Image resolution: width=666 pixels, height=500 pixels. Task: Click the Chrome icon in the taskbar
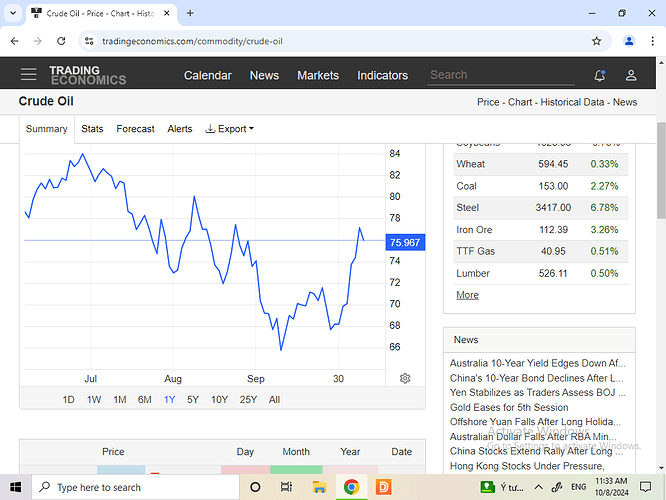click(x=351, y=487)
